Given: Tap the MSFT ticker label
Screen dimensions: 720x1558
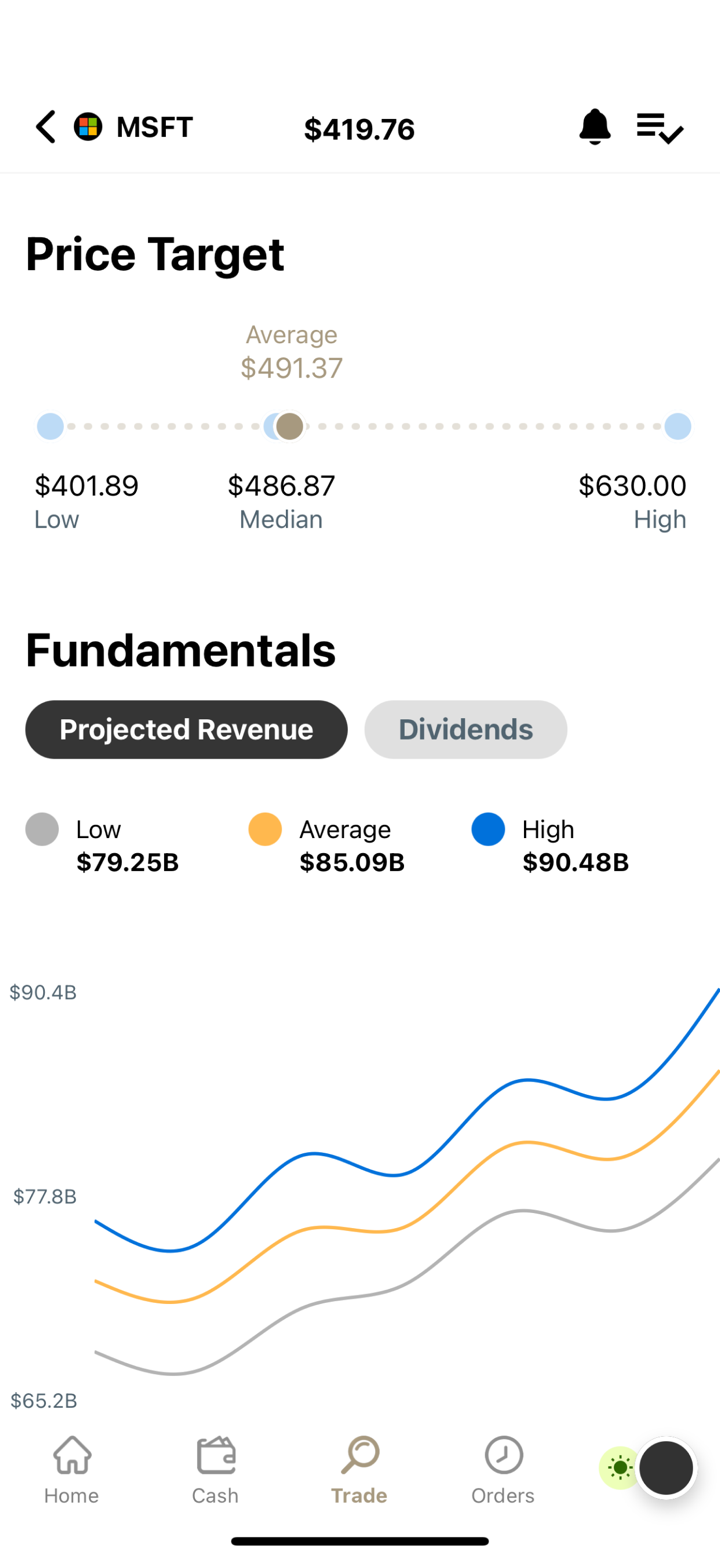Looking at the screenshot, I should coord(155,127).
